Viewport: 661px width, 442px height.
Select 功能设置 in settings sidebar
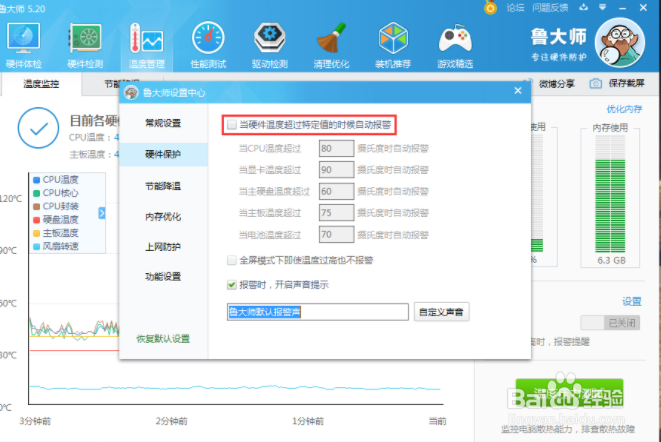coord(163,277)
